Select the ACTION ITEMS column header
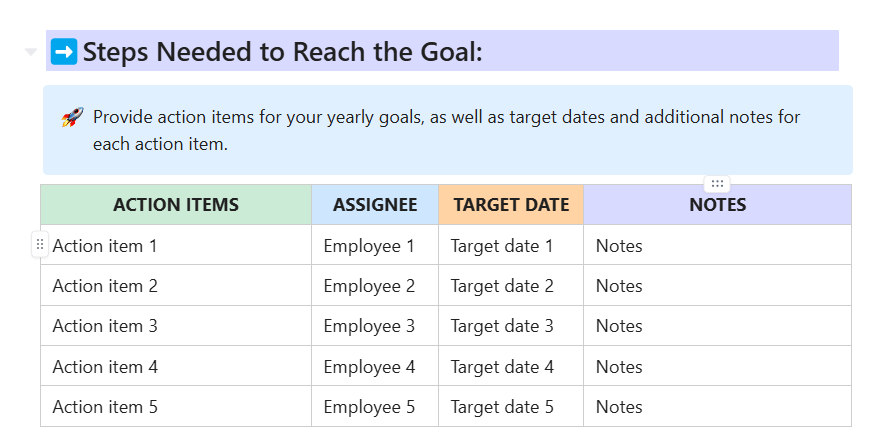Screen dimensions: 891x444 coord(176,205)
